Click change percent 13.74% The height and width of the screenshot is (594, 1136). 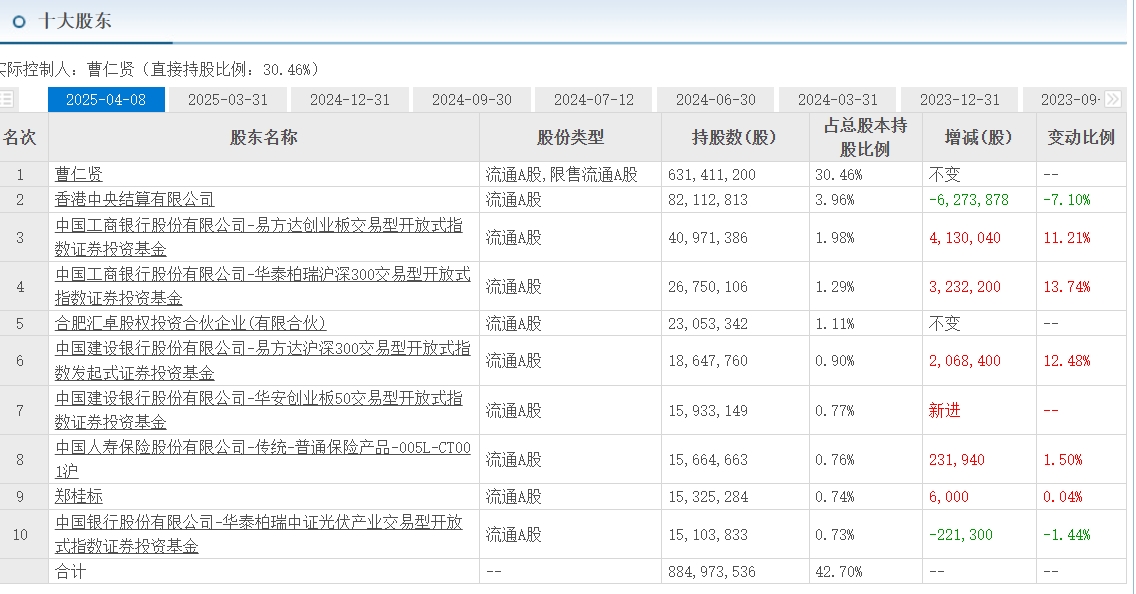coord(1066,287)
